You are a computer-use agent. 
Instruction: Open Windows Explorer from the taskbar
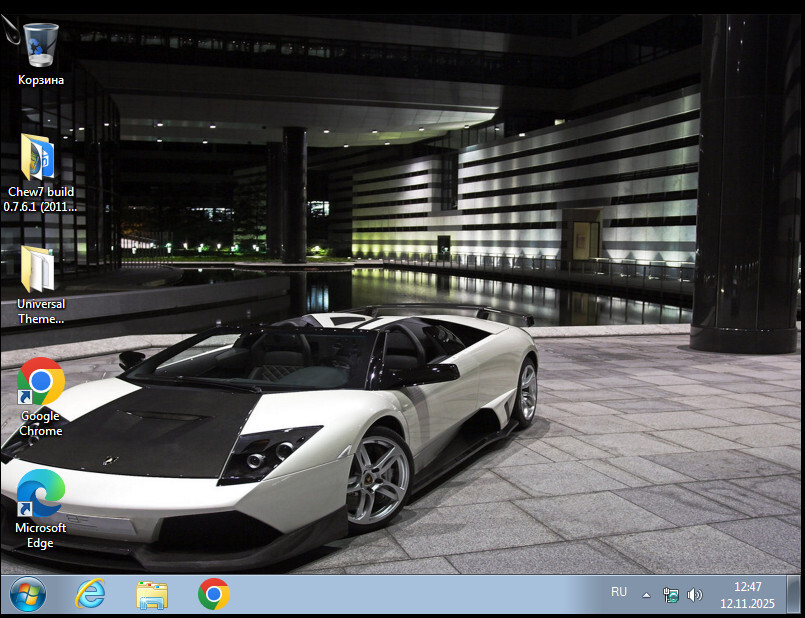152,594
